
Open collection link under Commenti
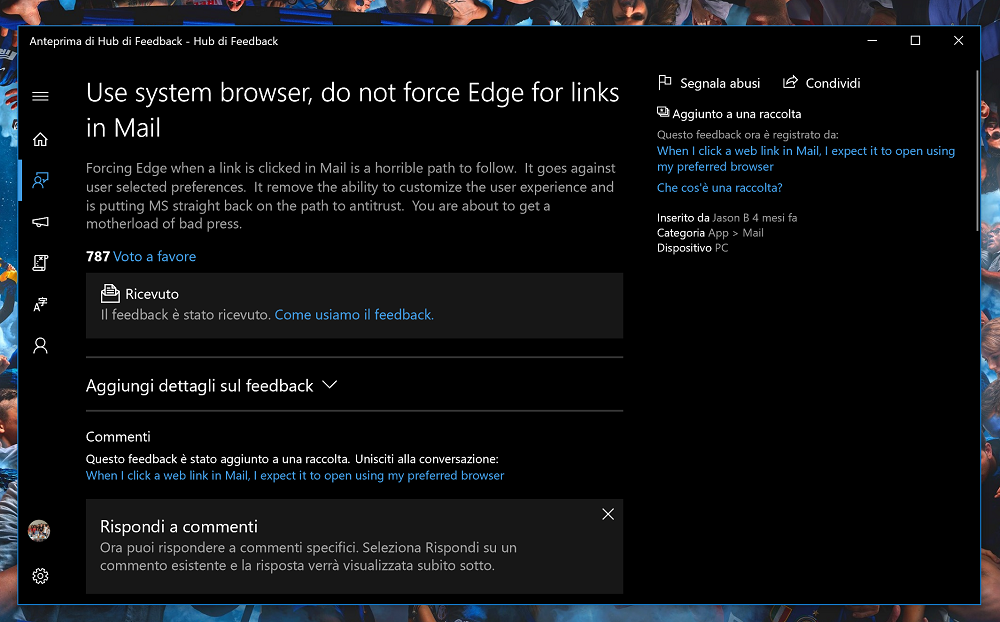tap(295, 475)
